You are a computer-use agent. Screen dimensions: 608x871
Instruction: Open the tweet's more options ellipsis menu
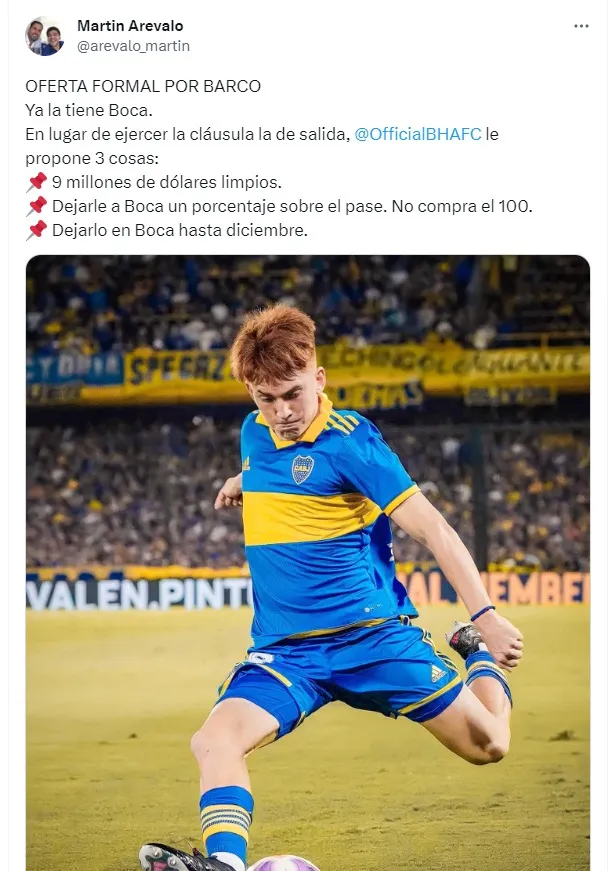581,26
